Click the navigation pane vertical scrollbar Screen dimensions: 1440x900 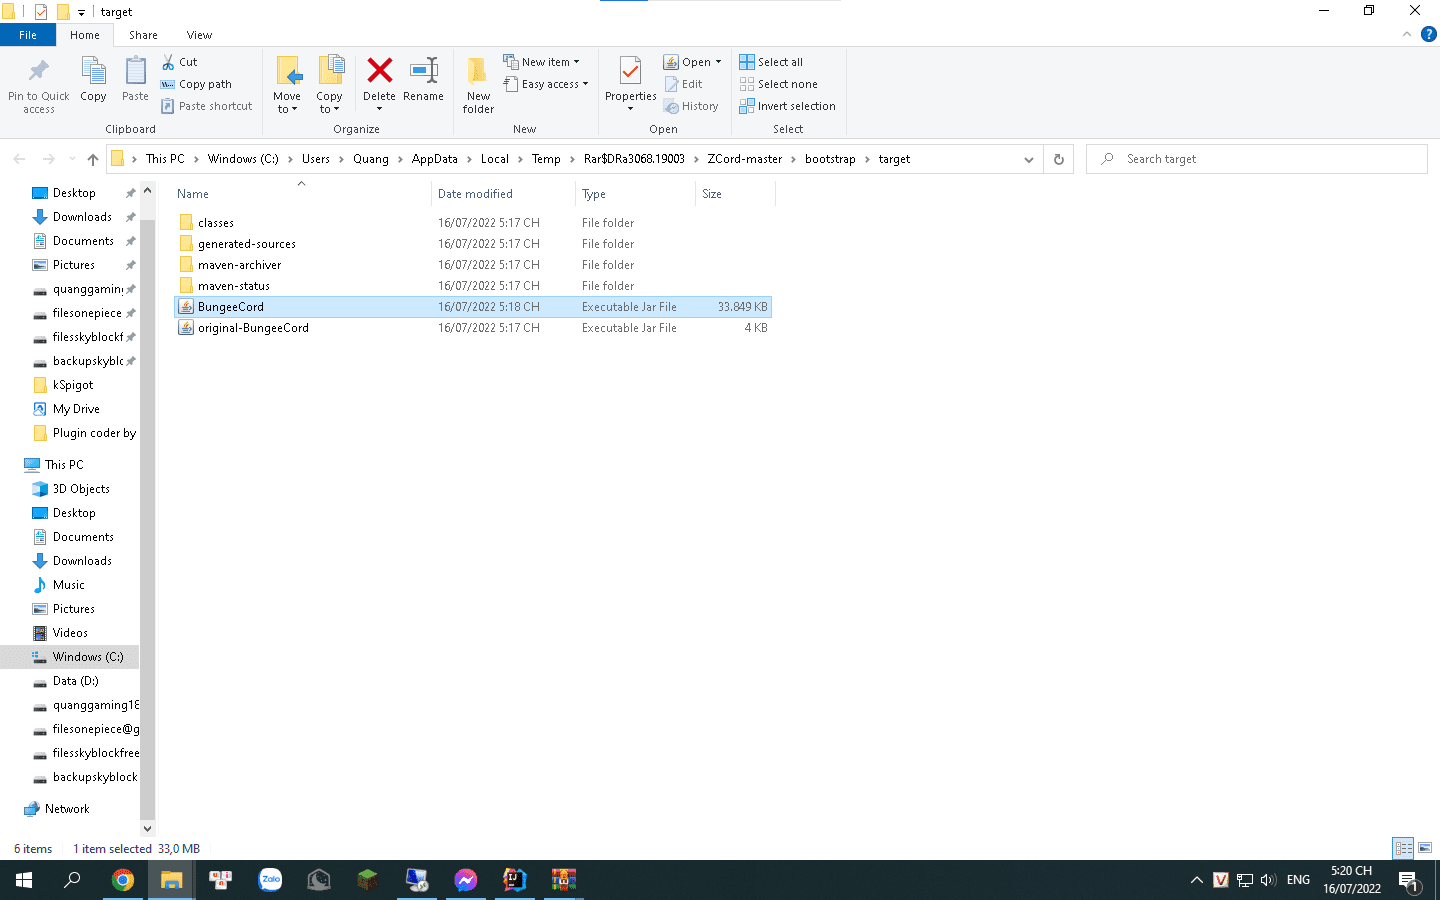[x=148, y=500]
